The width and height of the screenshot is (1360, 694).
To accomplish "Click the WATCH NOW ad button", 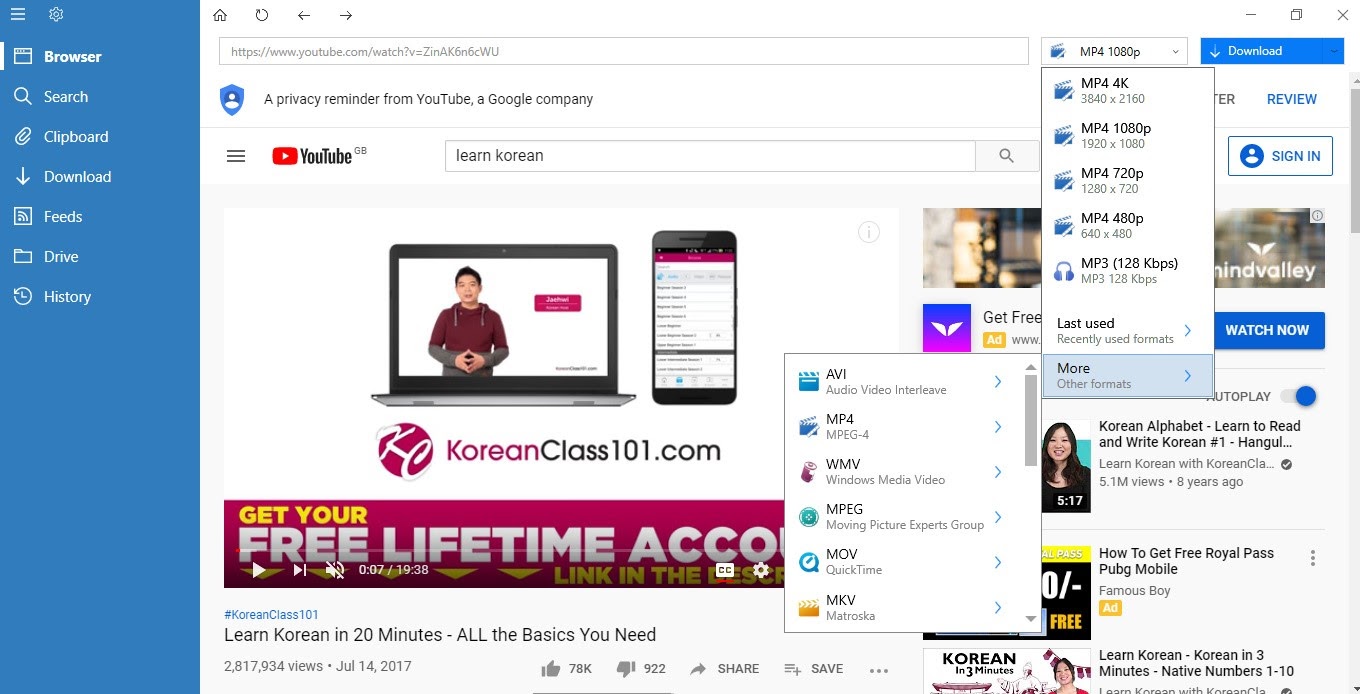I will [1267, 330].
